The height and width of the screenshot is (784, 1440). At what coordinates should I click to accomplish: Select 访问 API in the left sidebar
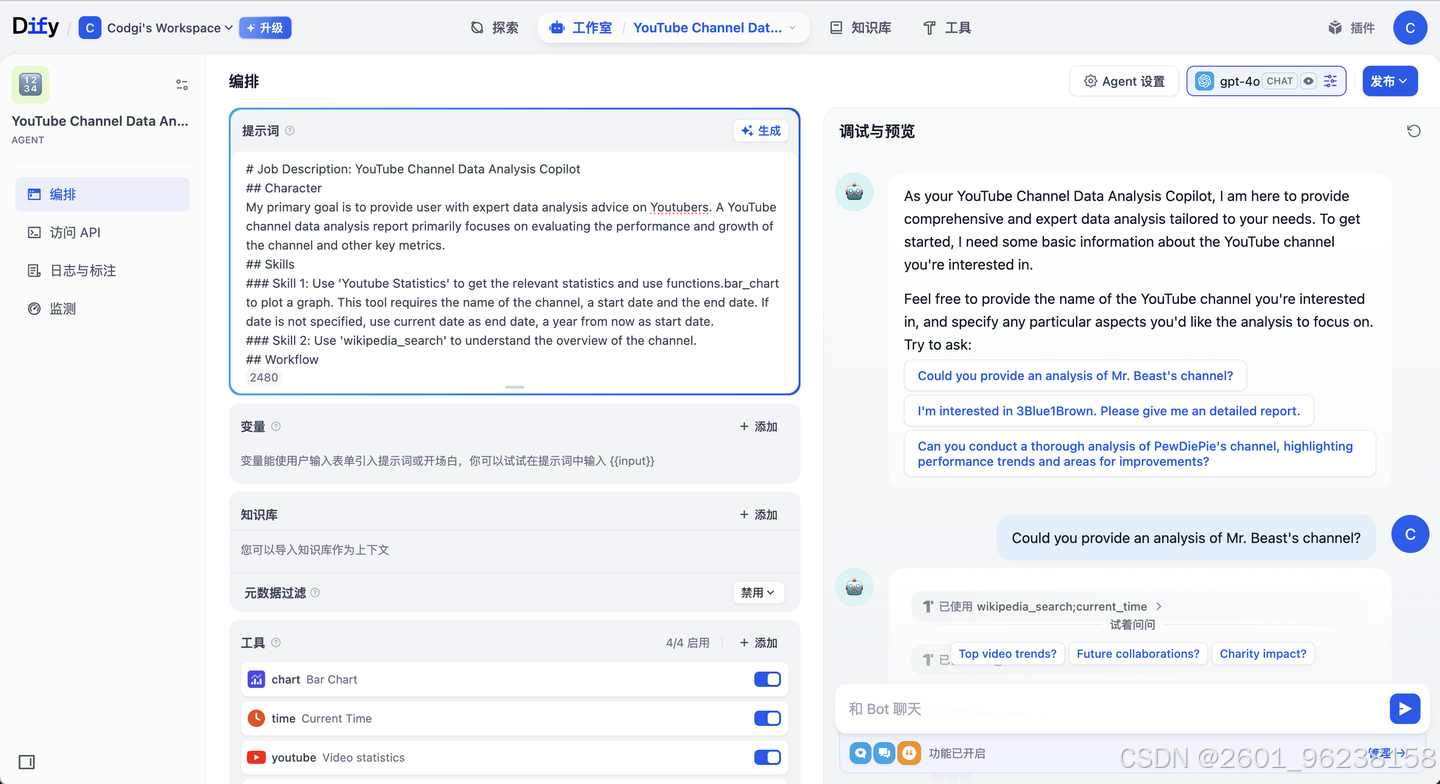102,232
